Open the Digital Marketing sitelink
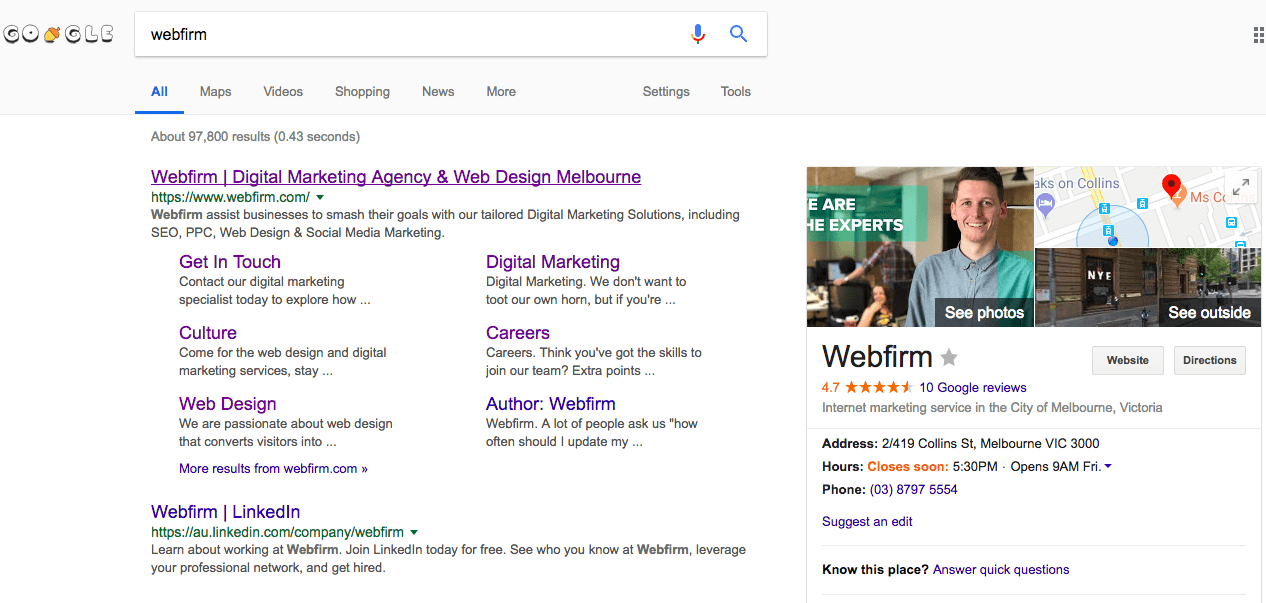 tap(553, 262)
